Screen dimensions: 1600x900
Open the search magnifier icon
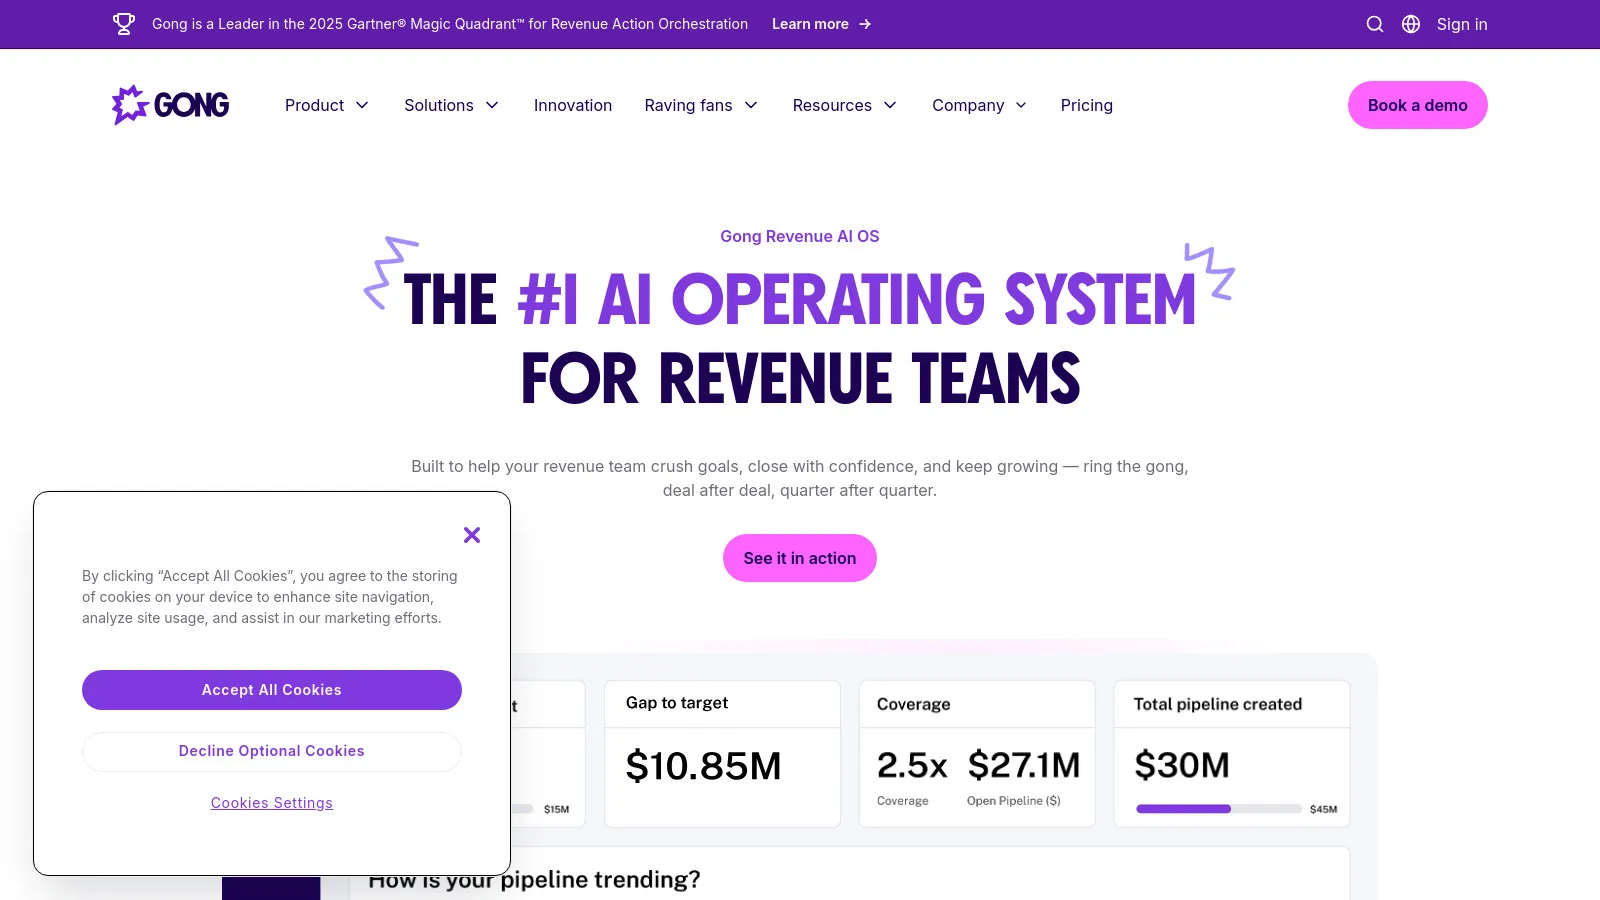point(1375,24)
